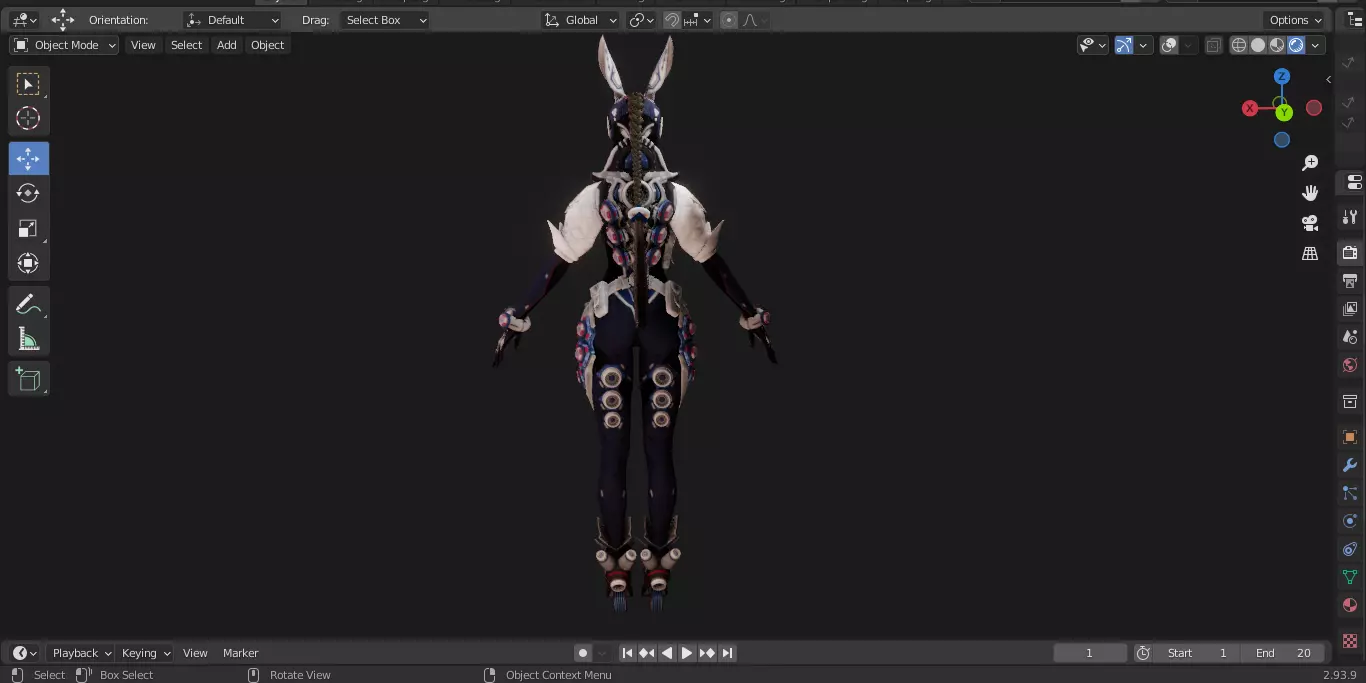This screenshot has width=1366, height=683.
Task: Open the viewport shading options dropdown
Action: click(1316, 45)
